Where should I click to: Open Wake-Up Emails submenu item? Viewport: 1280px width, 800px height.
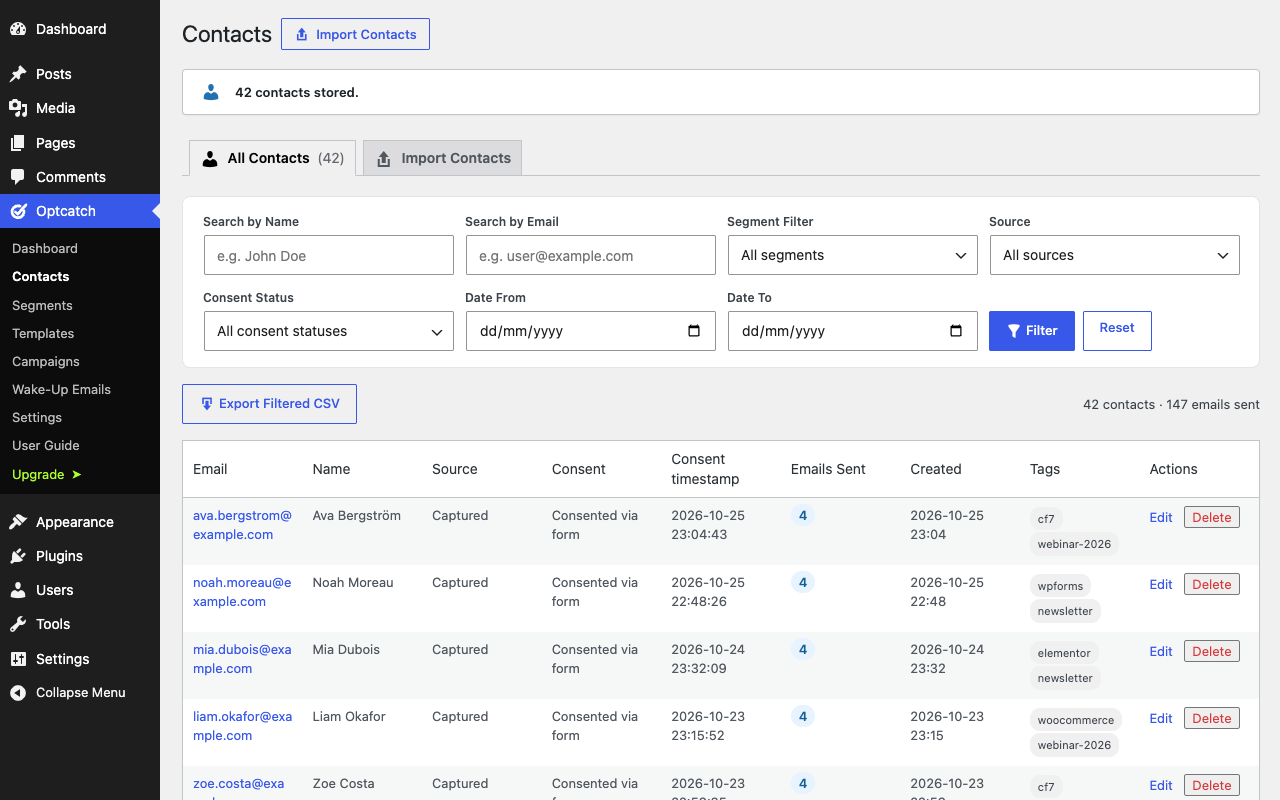61,389
